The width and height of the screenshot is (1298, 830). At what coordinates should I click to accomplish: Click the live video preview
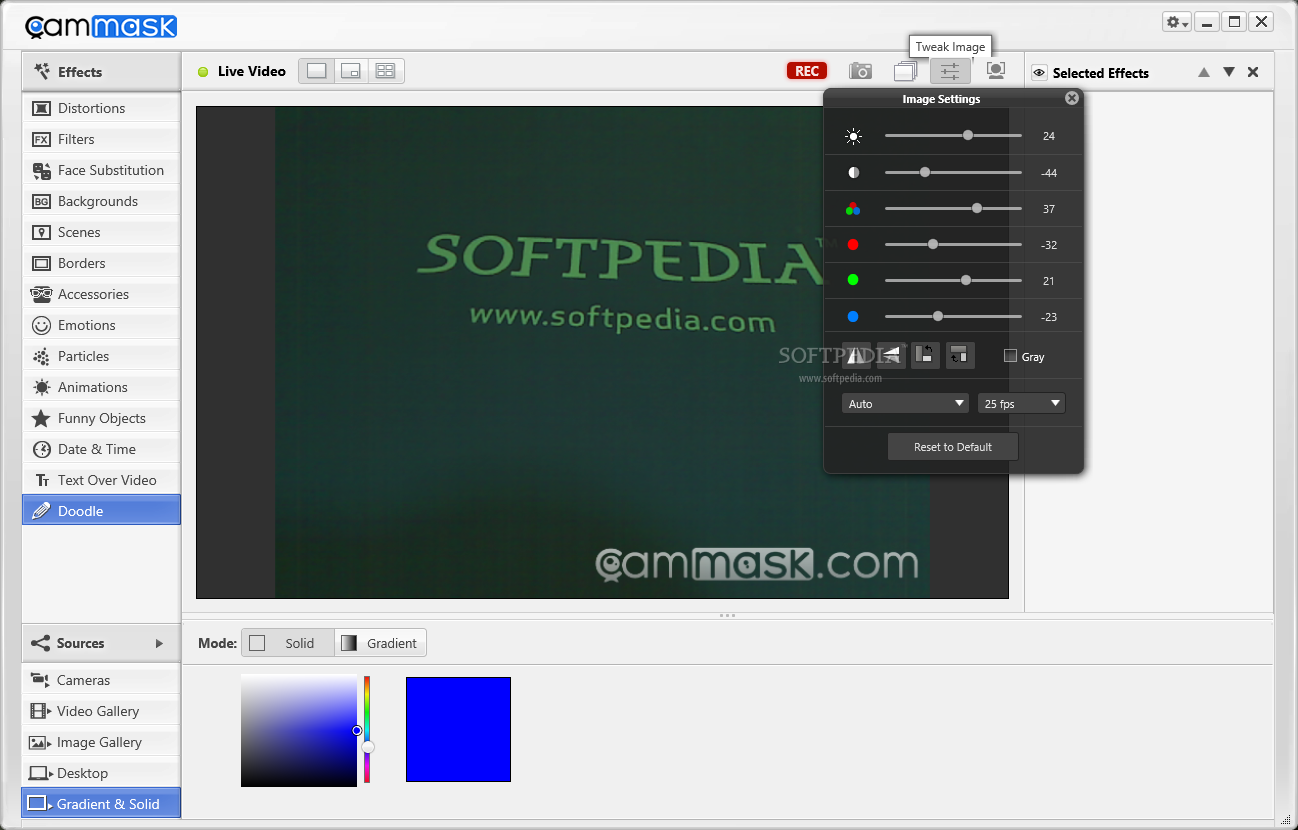602,352
